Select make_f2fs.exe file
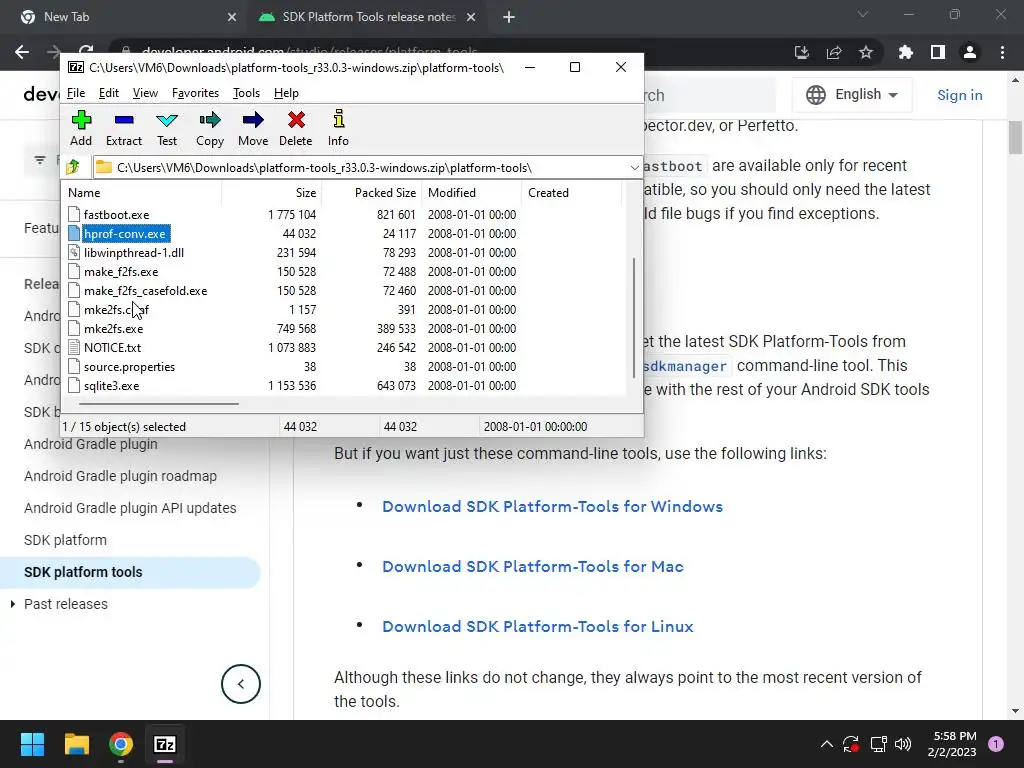1024x768 pixels. 121,272
